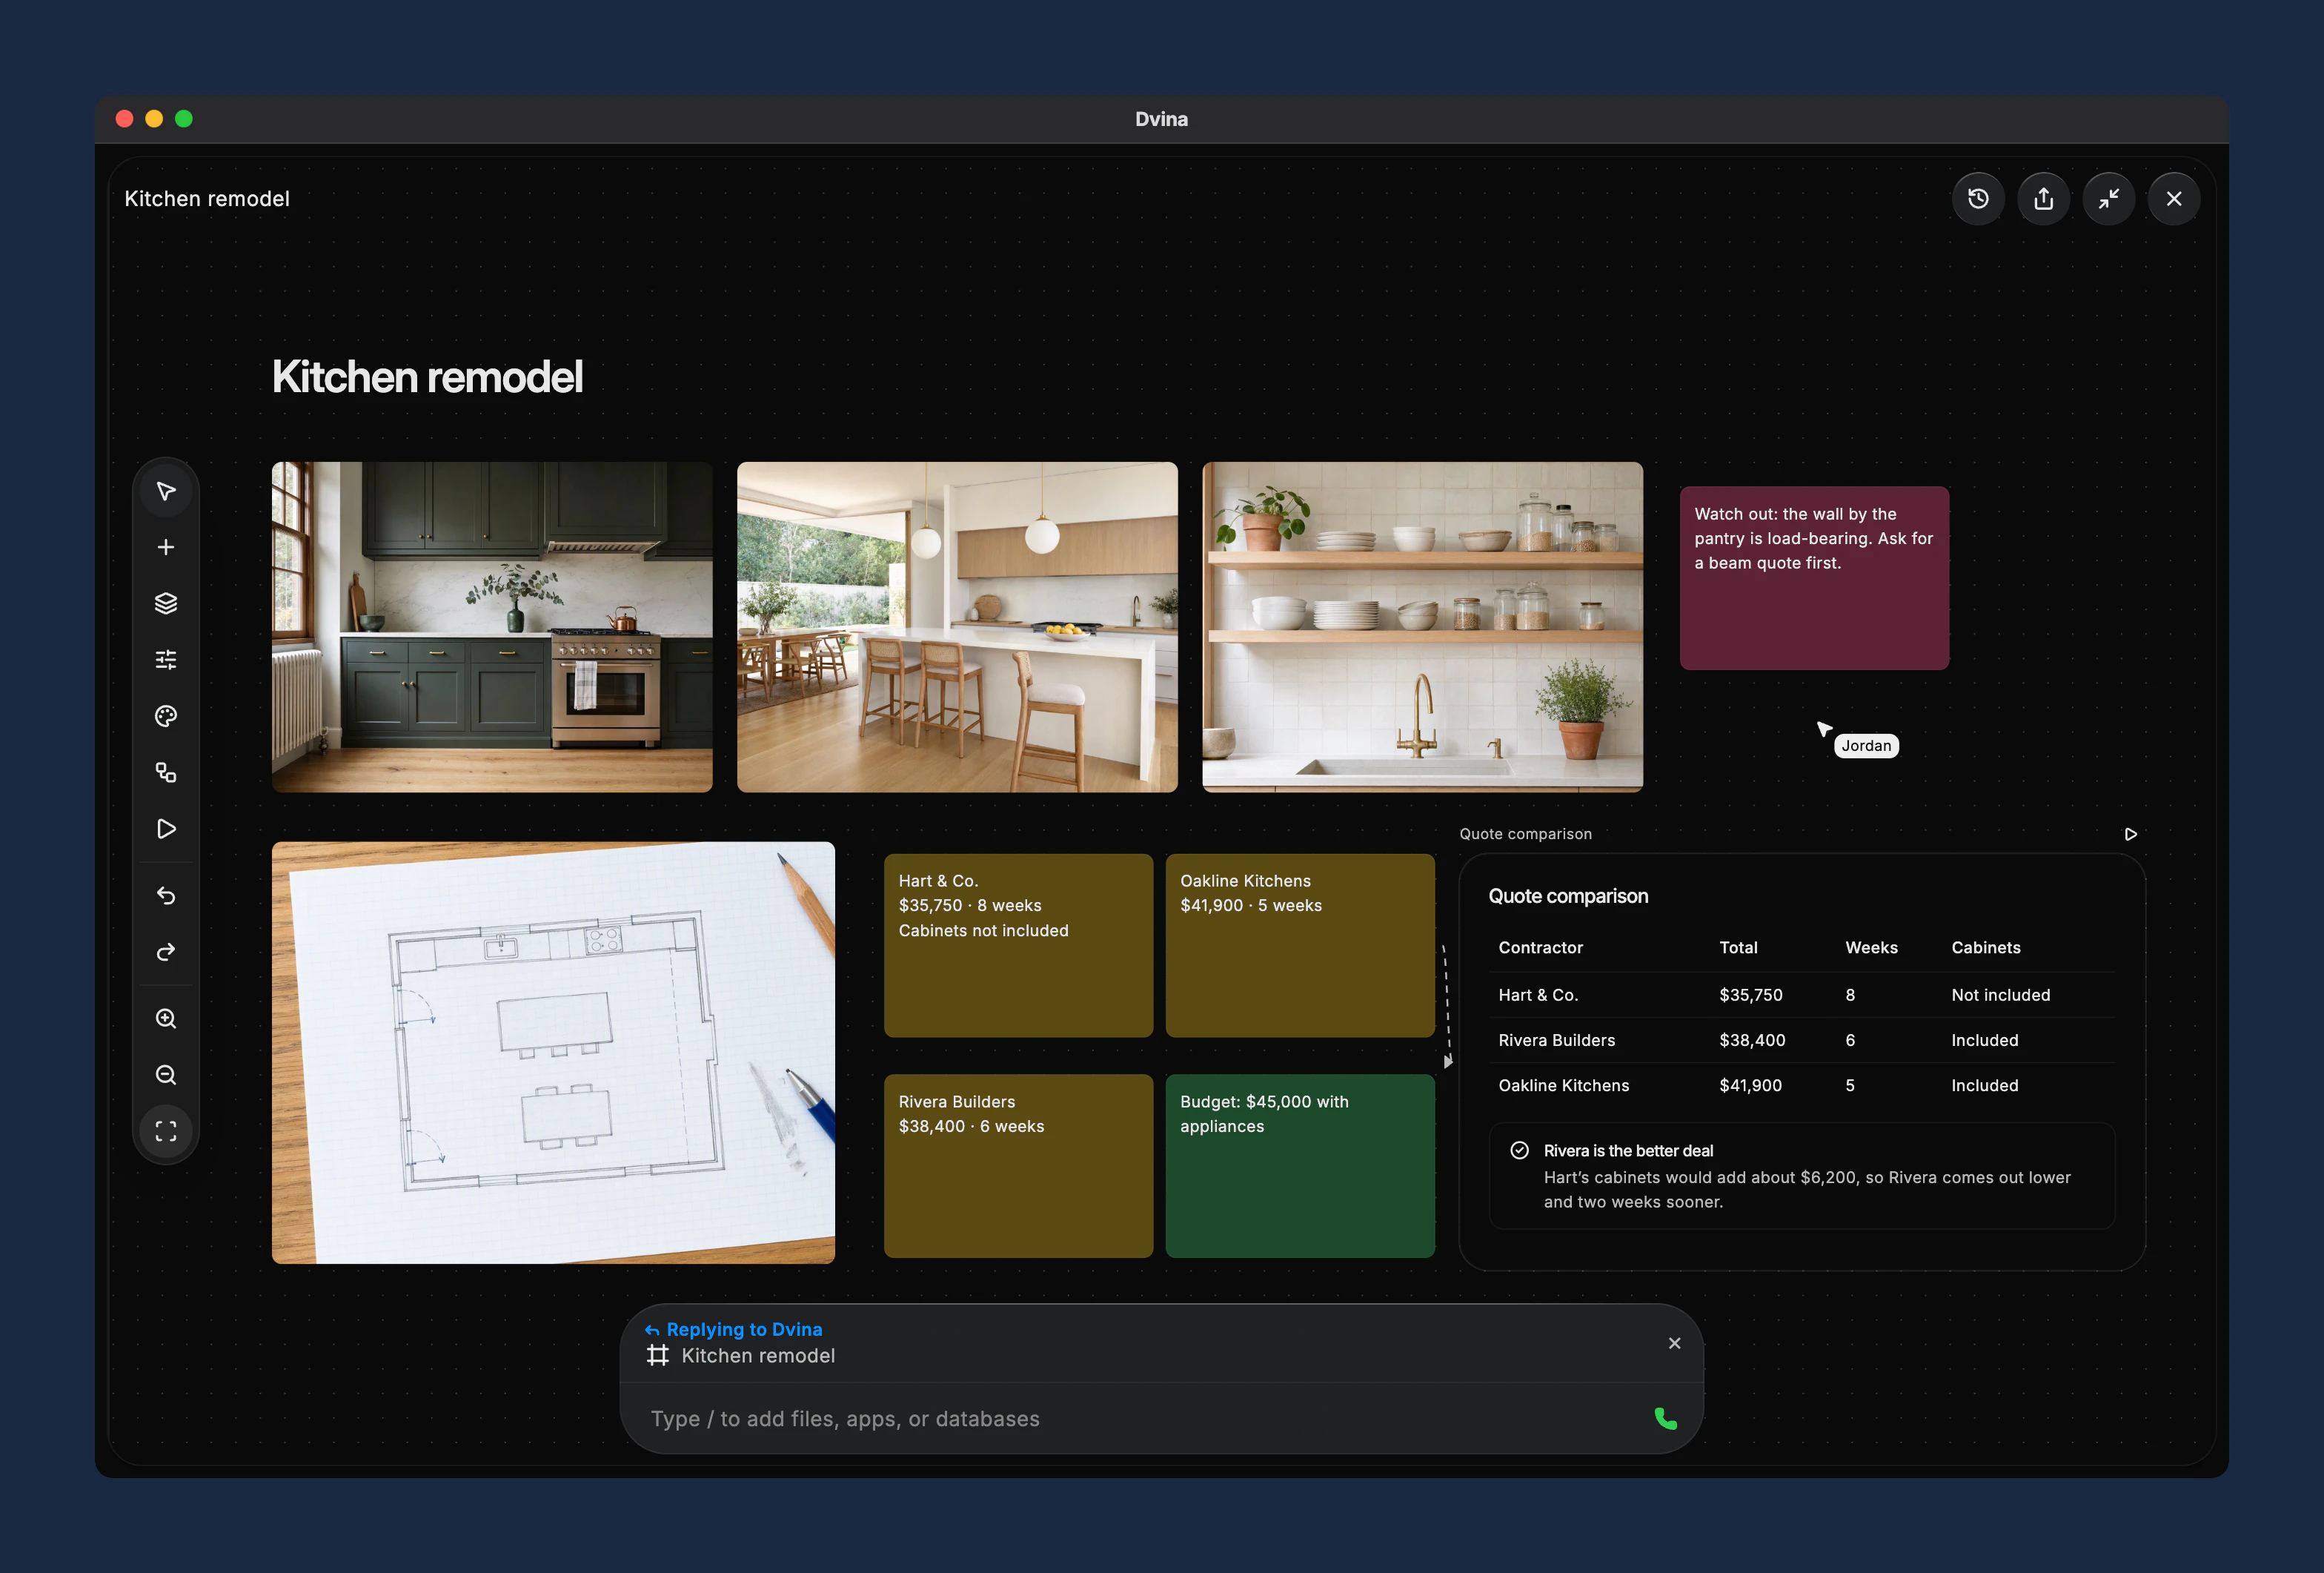Open the layers stack tool
The image size is (2324, 1573).
coord(166,603)
